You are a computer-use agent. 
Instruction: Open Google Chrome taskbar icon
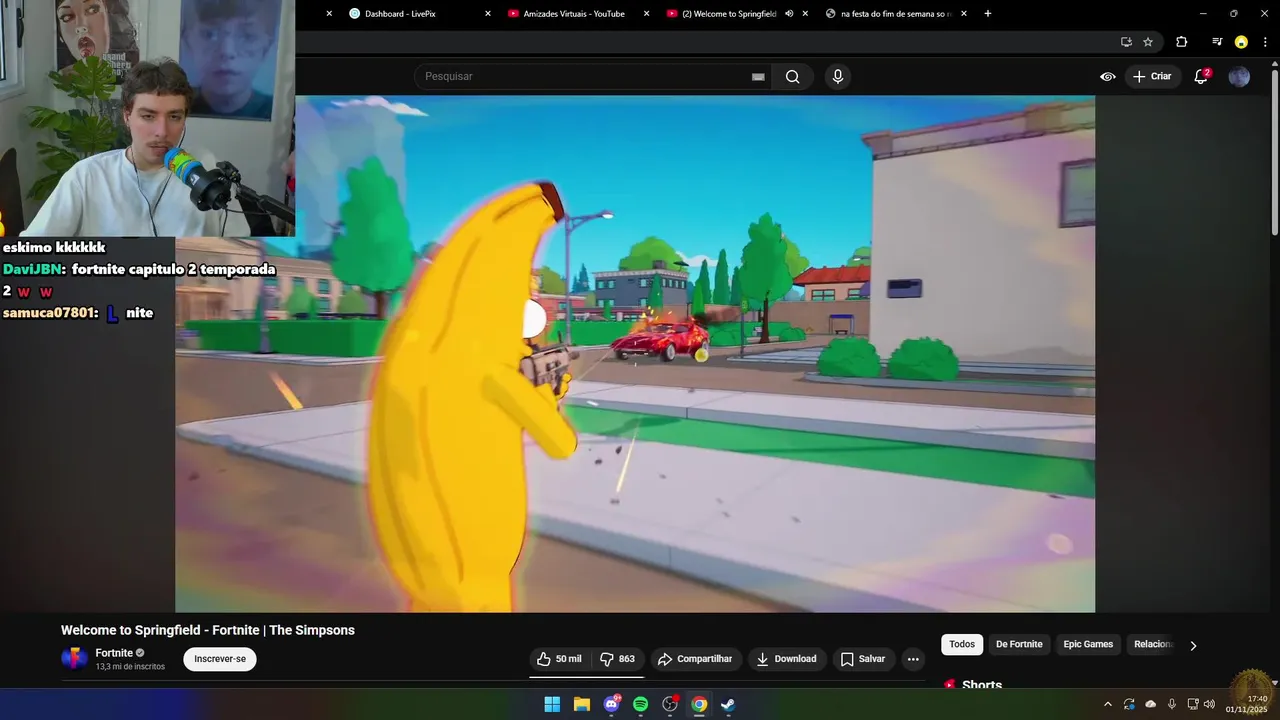(699, 704)
